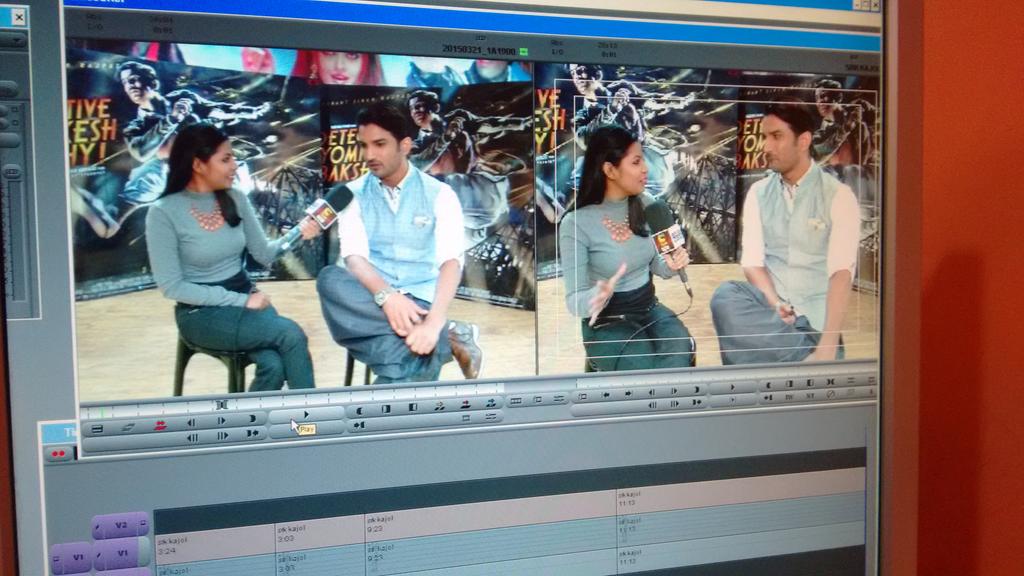Step back ten frames in record monitor
1024x576 pixels.
coord(652,405)
